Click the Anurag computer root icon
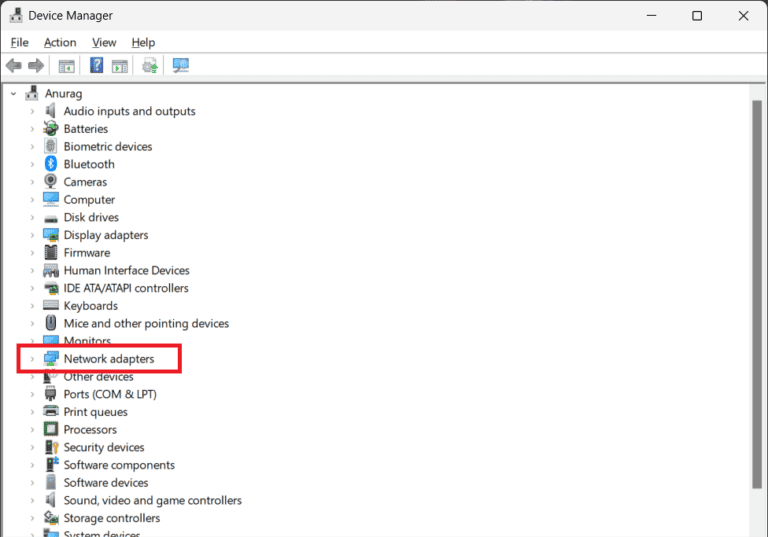The height and width of the screenshot is (537, 768). point(32,93)
